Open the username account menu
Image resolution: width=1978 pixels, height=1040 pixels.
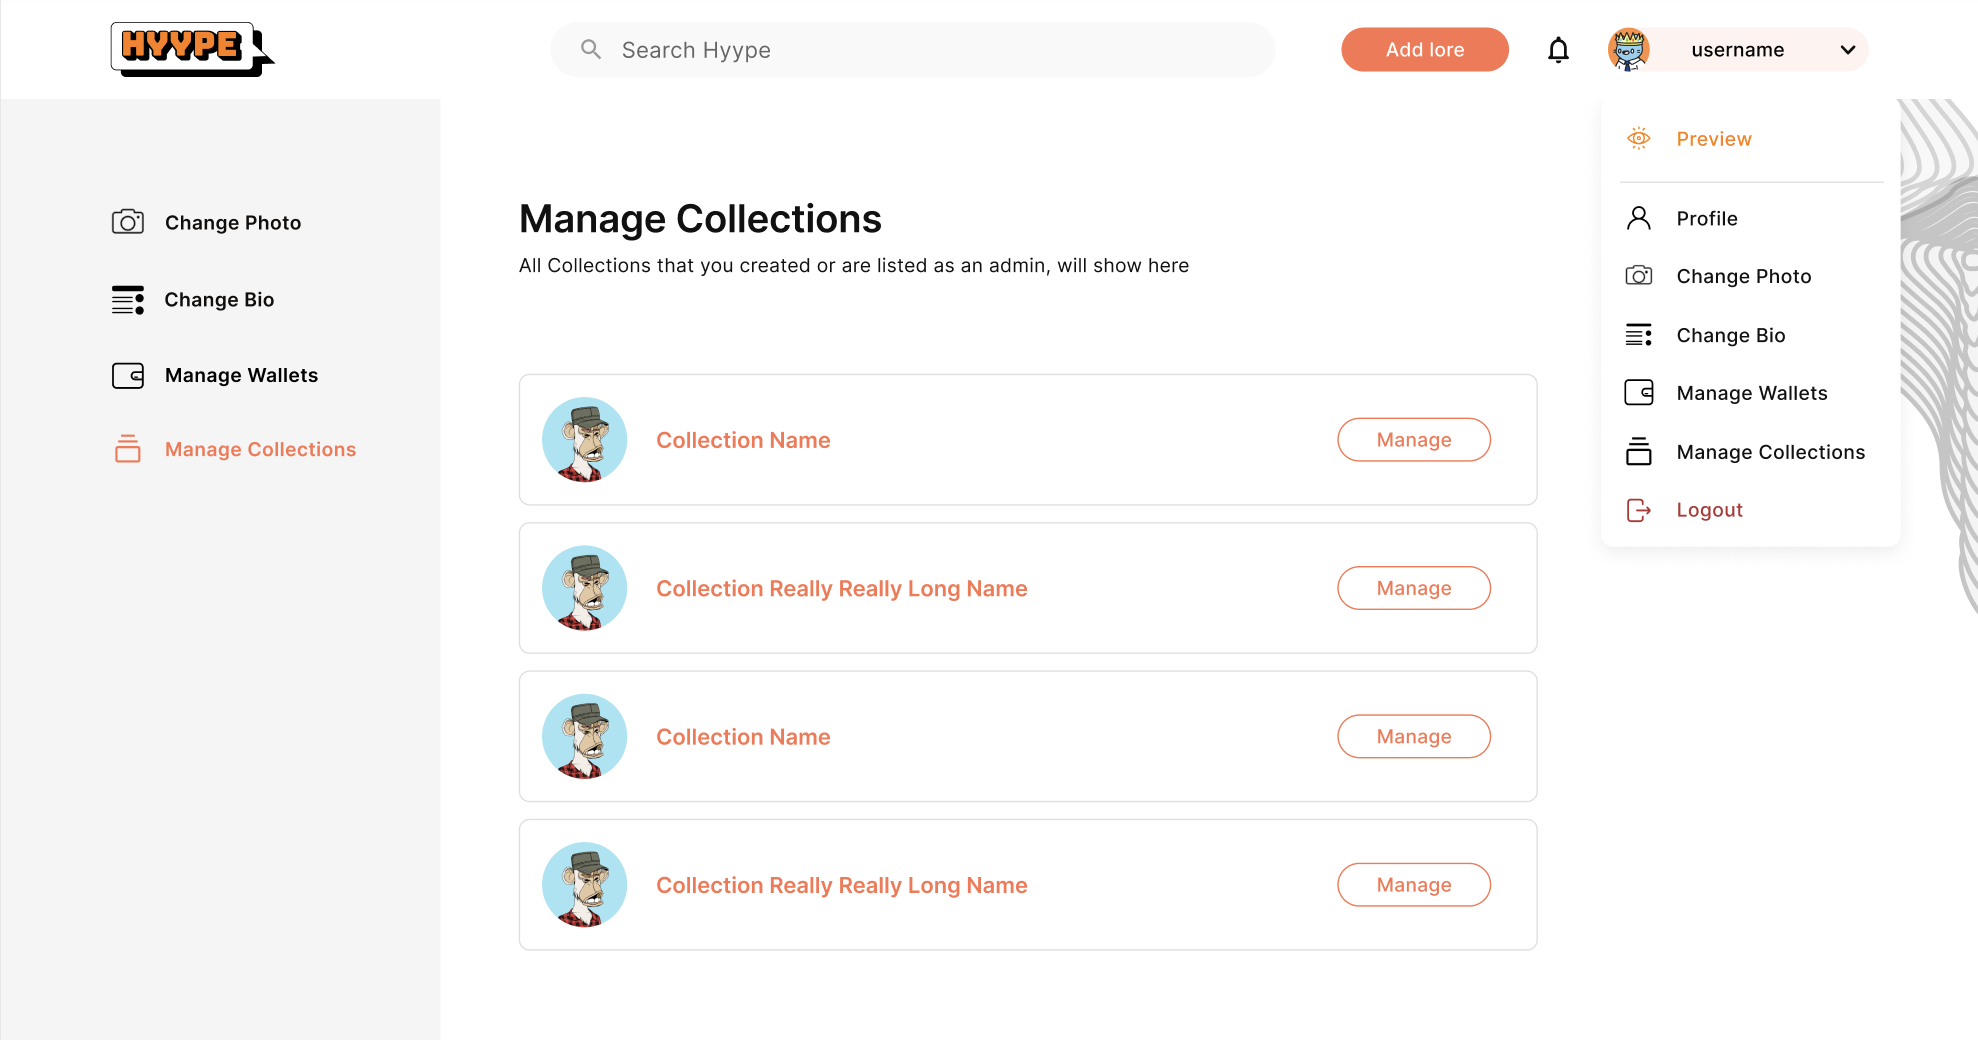point(1738,50)
